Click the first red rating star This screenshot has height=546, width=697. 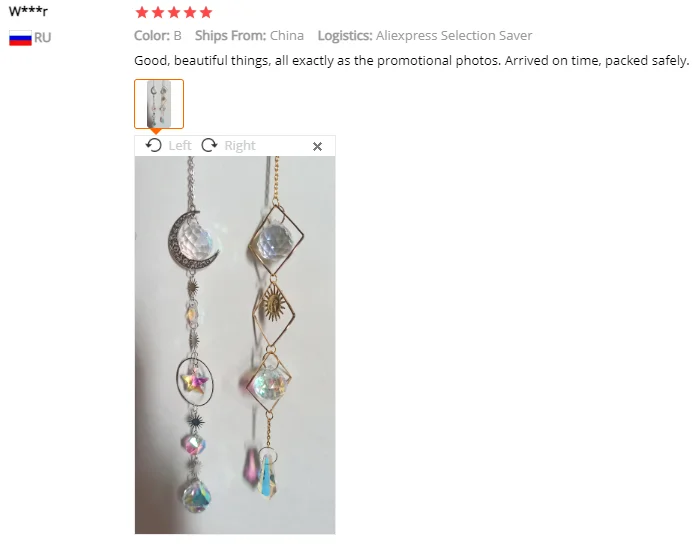coord(142,12)
